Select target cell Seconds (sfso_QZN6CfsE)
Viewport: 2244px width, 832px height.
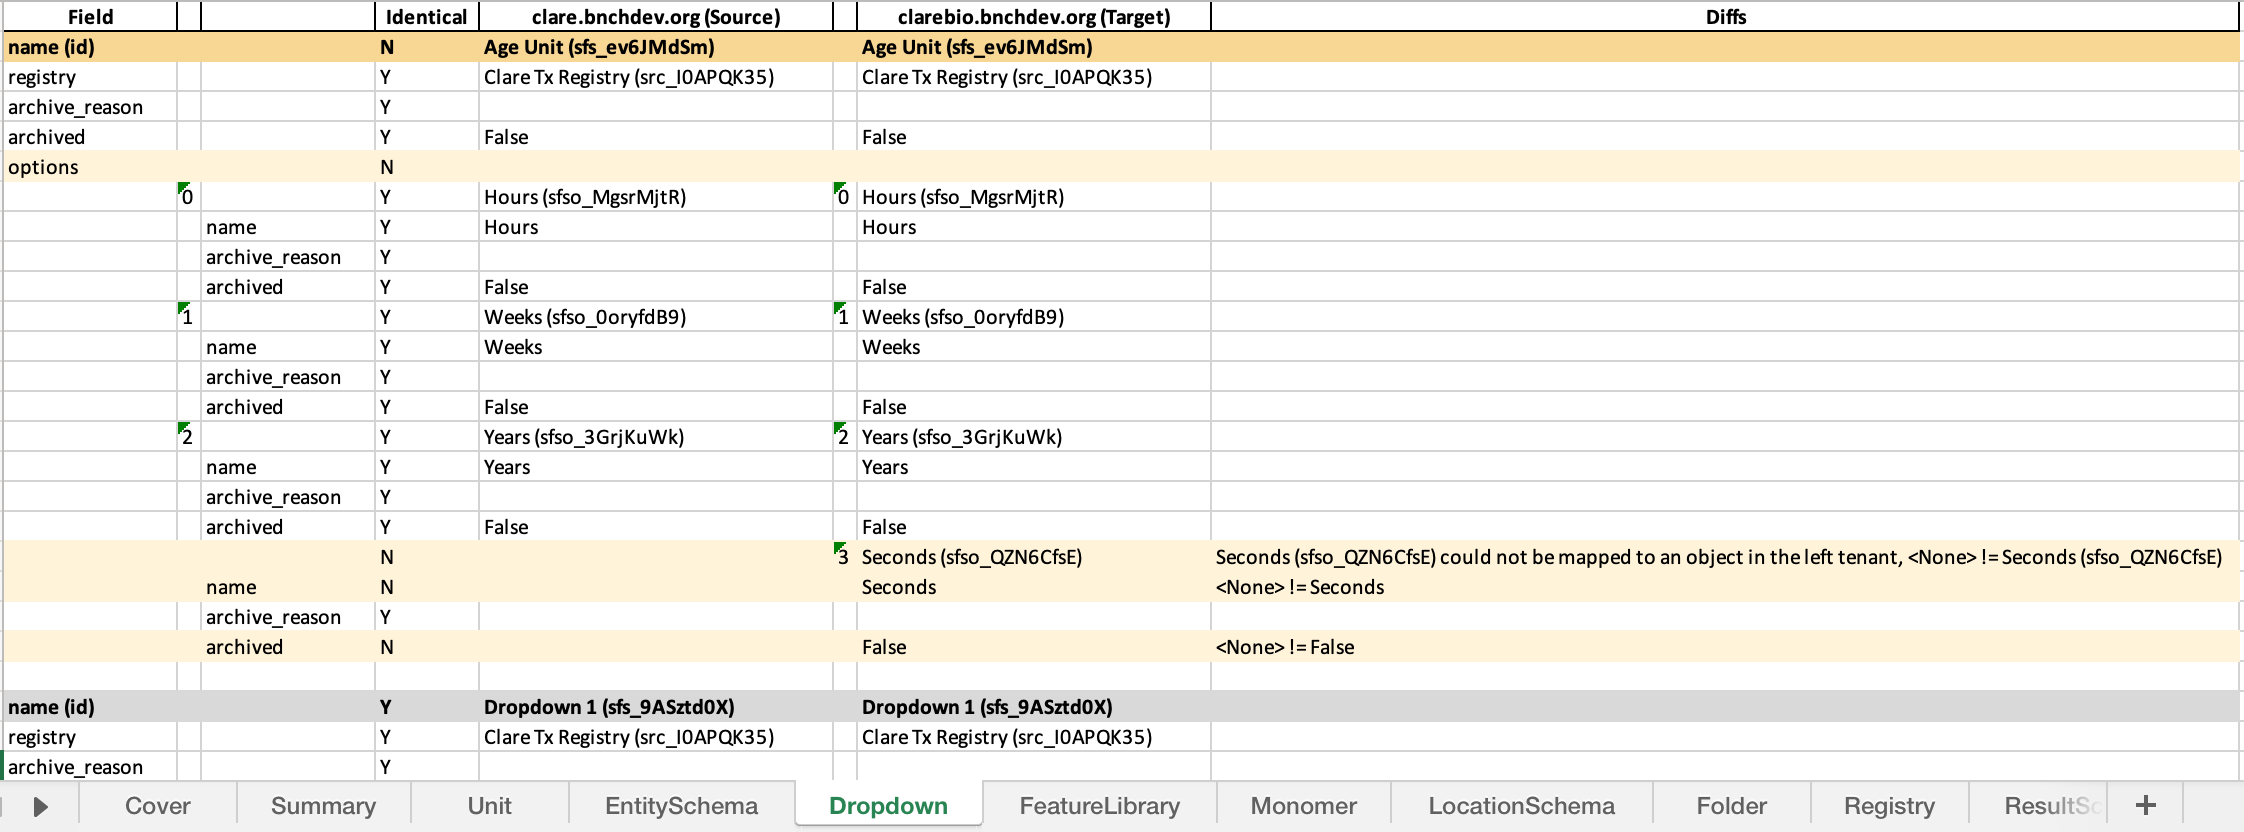(x=1033, y=557)
